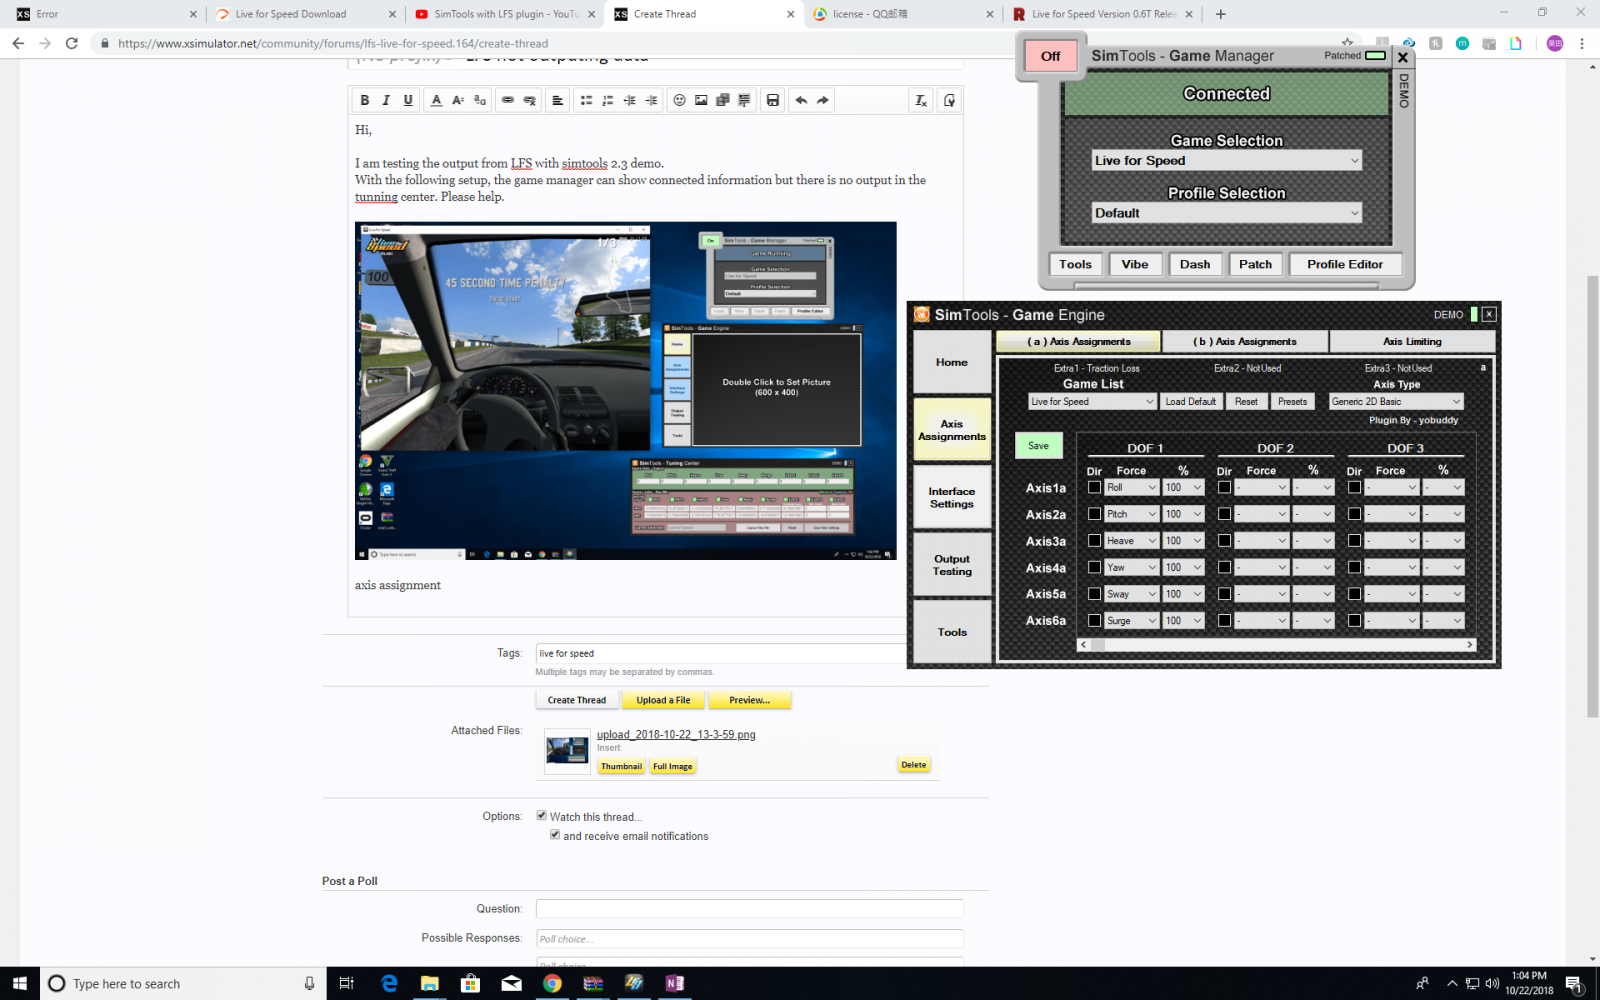Click the Presets button
The image size is (1600, 1000).
pos(1292,402)
